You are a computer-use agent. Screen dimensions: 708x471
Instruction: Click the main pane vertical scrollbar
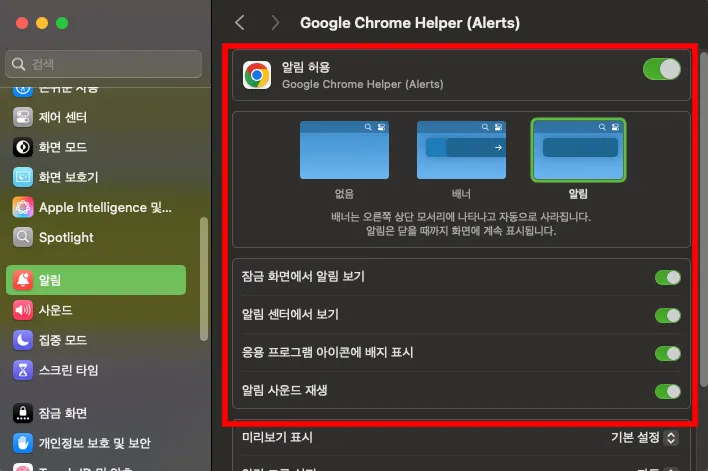704,219
